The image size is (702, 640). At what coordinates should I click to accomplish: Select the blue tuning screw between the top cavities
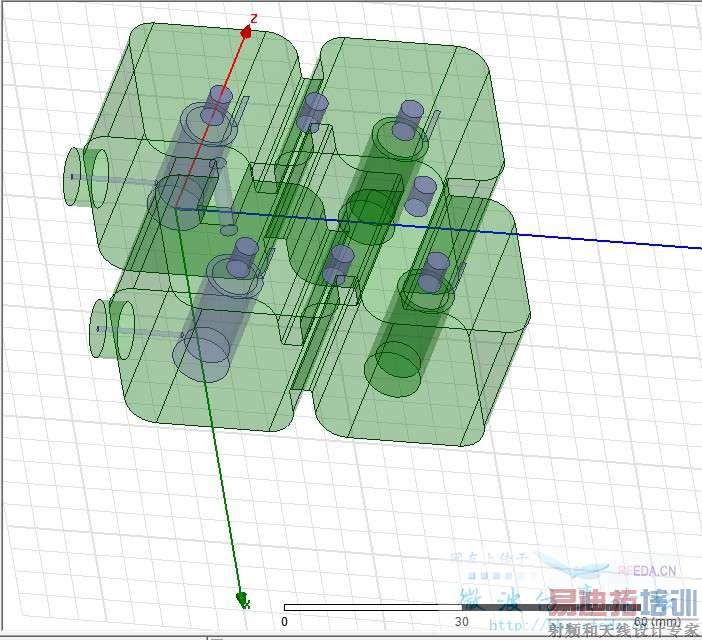(x=313, y=112)
